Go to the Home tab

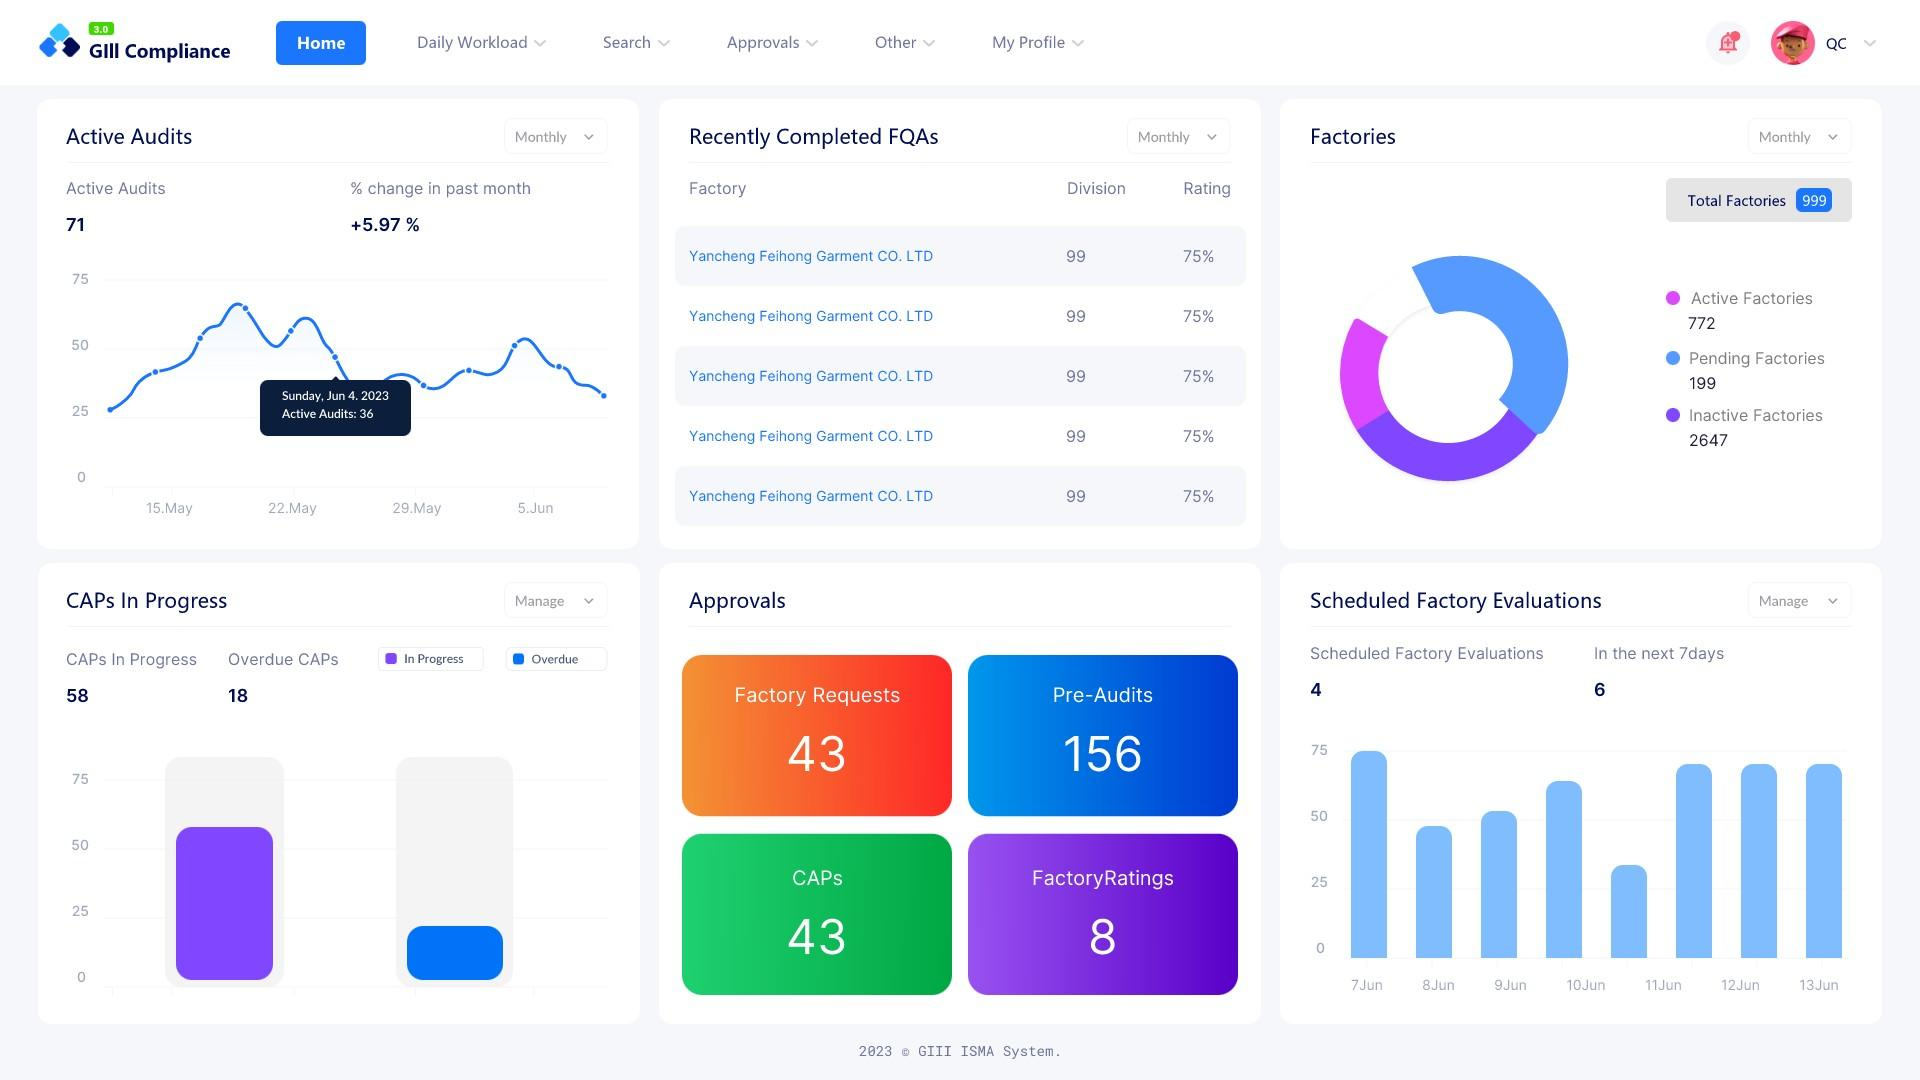click(321, 43)
